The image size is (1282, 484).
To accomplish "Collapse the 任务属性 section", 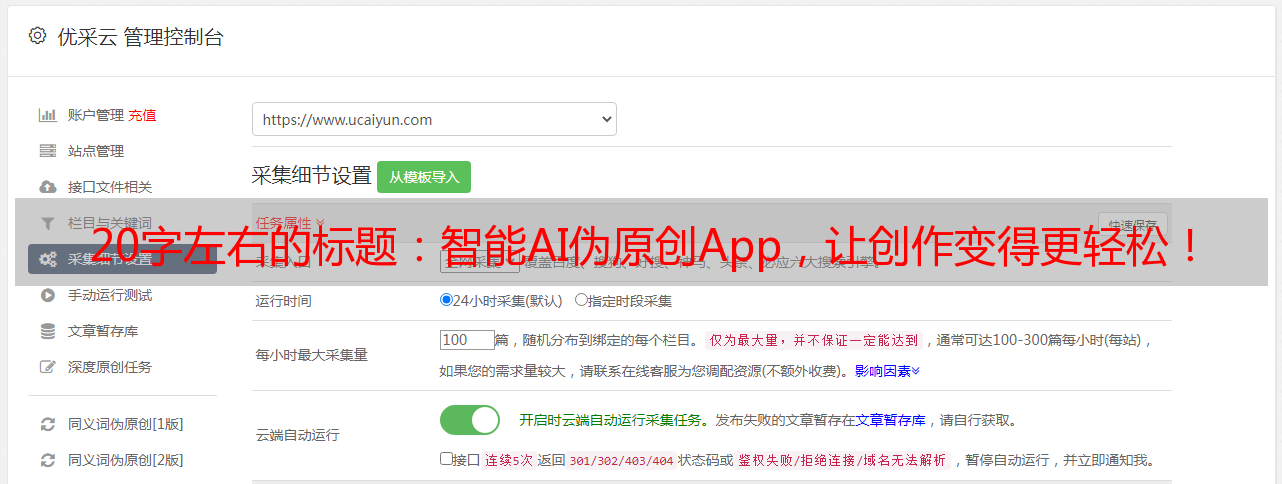I will coord(290,223).
